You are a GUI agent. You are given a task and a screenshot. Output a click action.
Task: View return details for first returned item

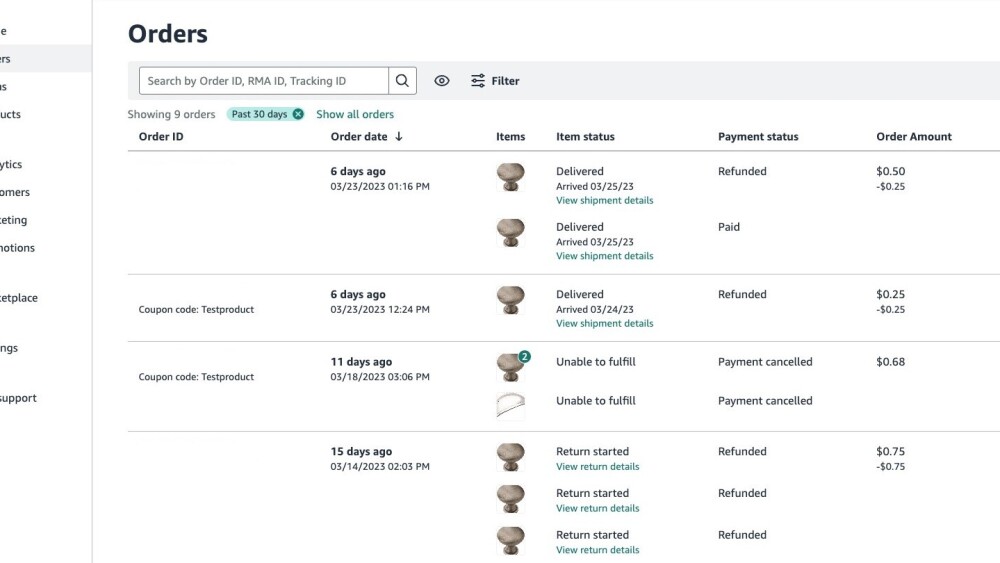(597, 467)
